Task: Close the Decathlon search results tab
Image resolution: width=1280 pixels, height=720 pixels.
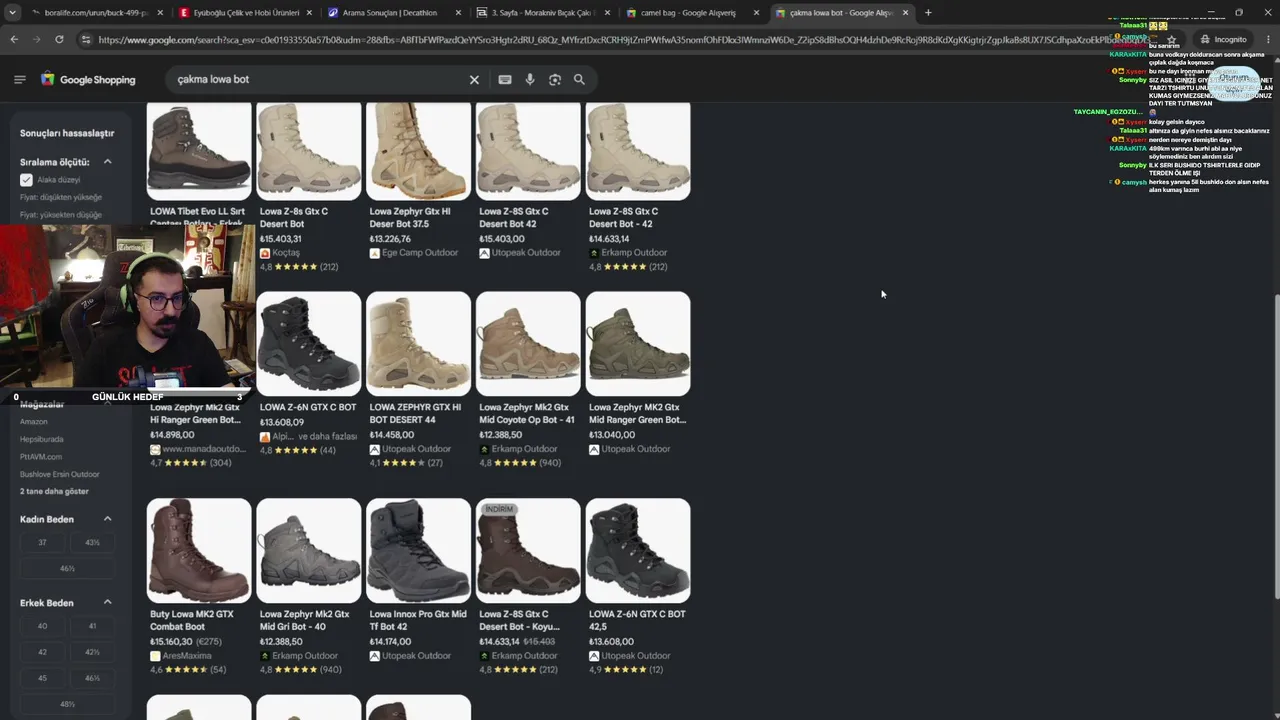Action: (x=458, y=13)
